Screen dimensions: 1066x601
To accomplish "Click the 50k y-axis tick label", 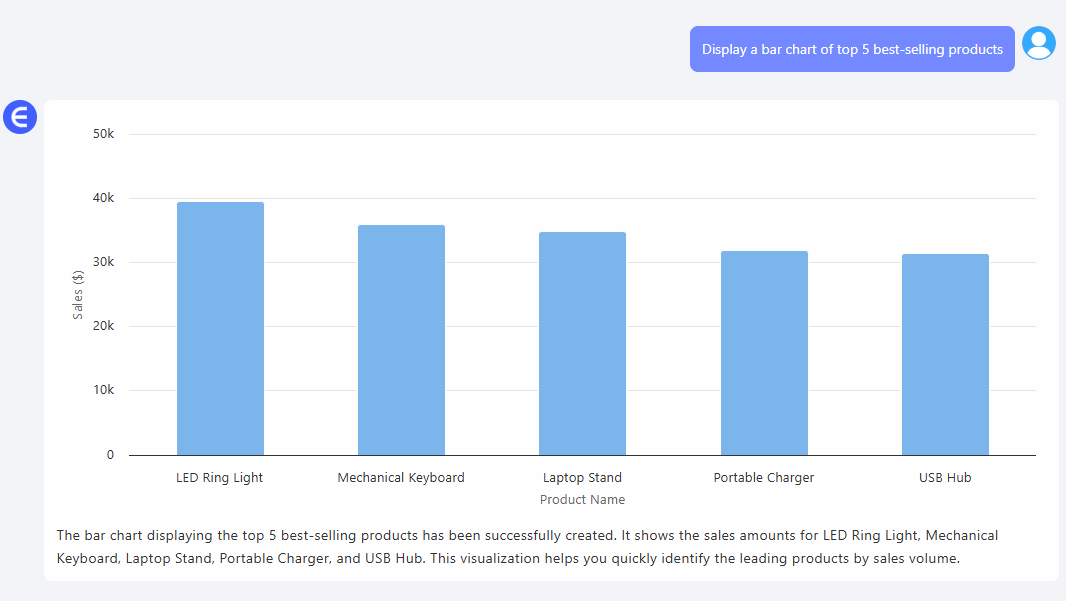I will (104, 134).
